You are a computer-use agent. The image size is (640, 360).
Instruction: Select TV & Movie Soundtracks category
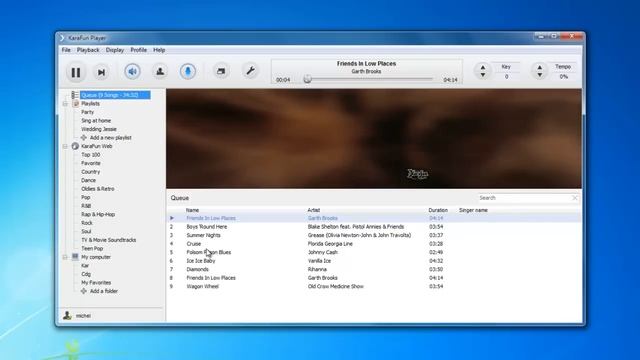(x=109, y=240)
